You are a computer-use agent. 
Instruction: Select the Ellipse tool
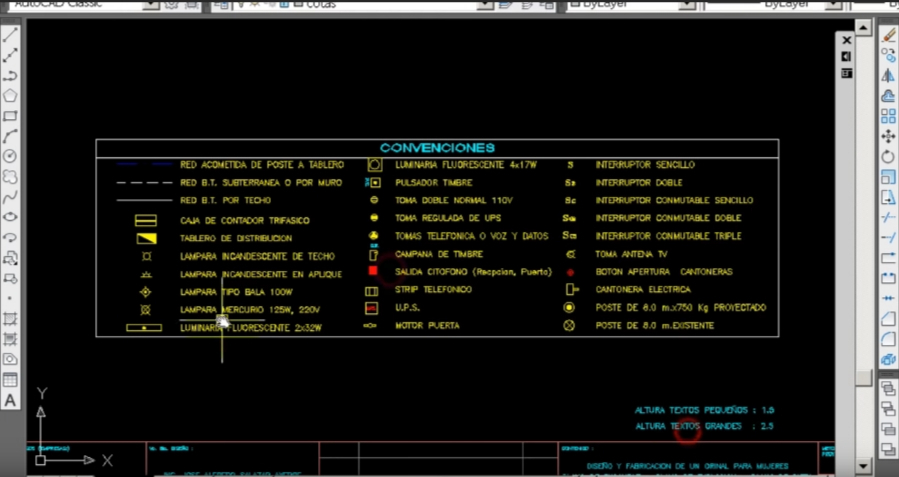[10, 217]
